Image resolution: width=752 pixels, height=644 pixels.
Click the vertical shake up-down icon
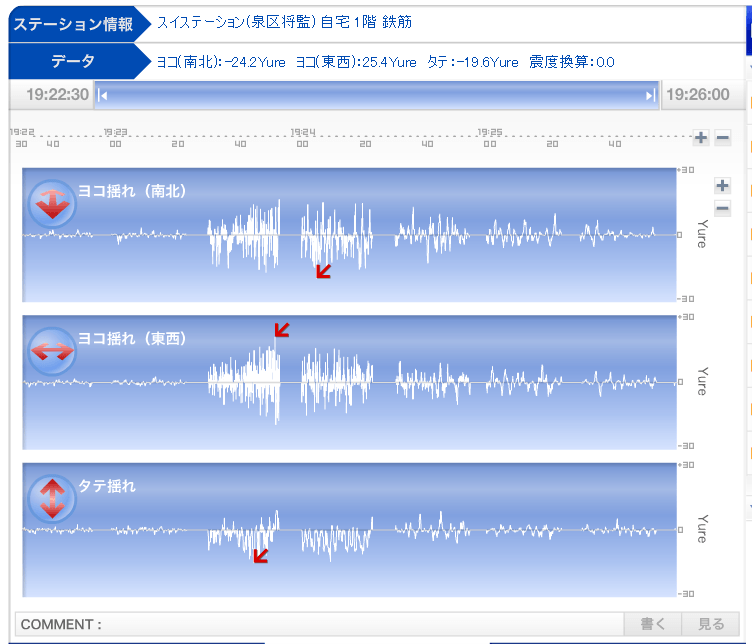[52, 499]
